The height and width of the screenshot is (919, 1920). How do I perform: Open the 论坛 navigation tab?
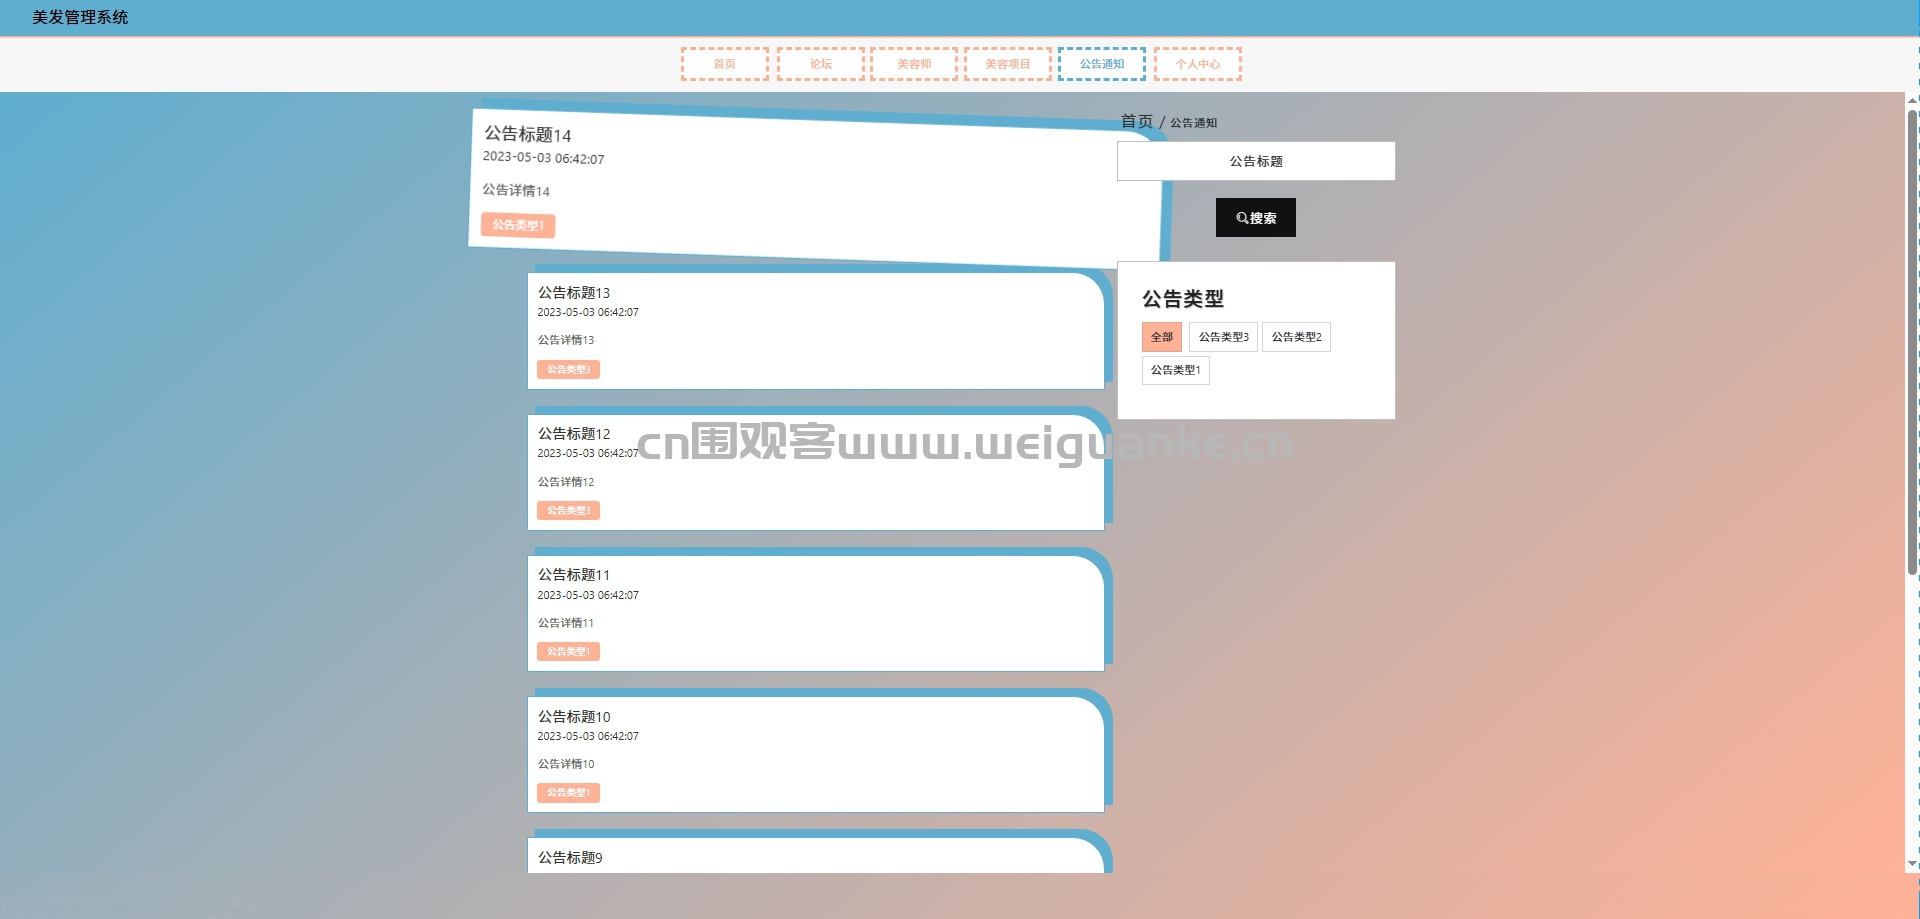[x=821, y=64]
